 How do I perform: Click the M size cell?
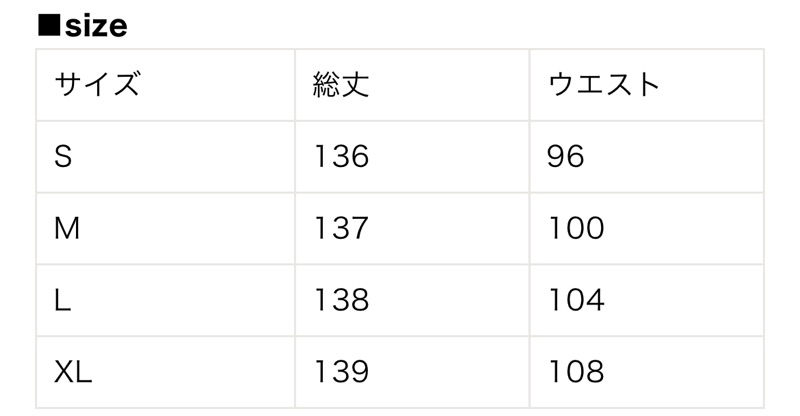[67, 228]
